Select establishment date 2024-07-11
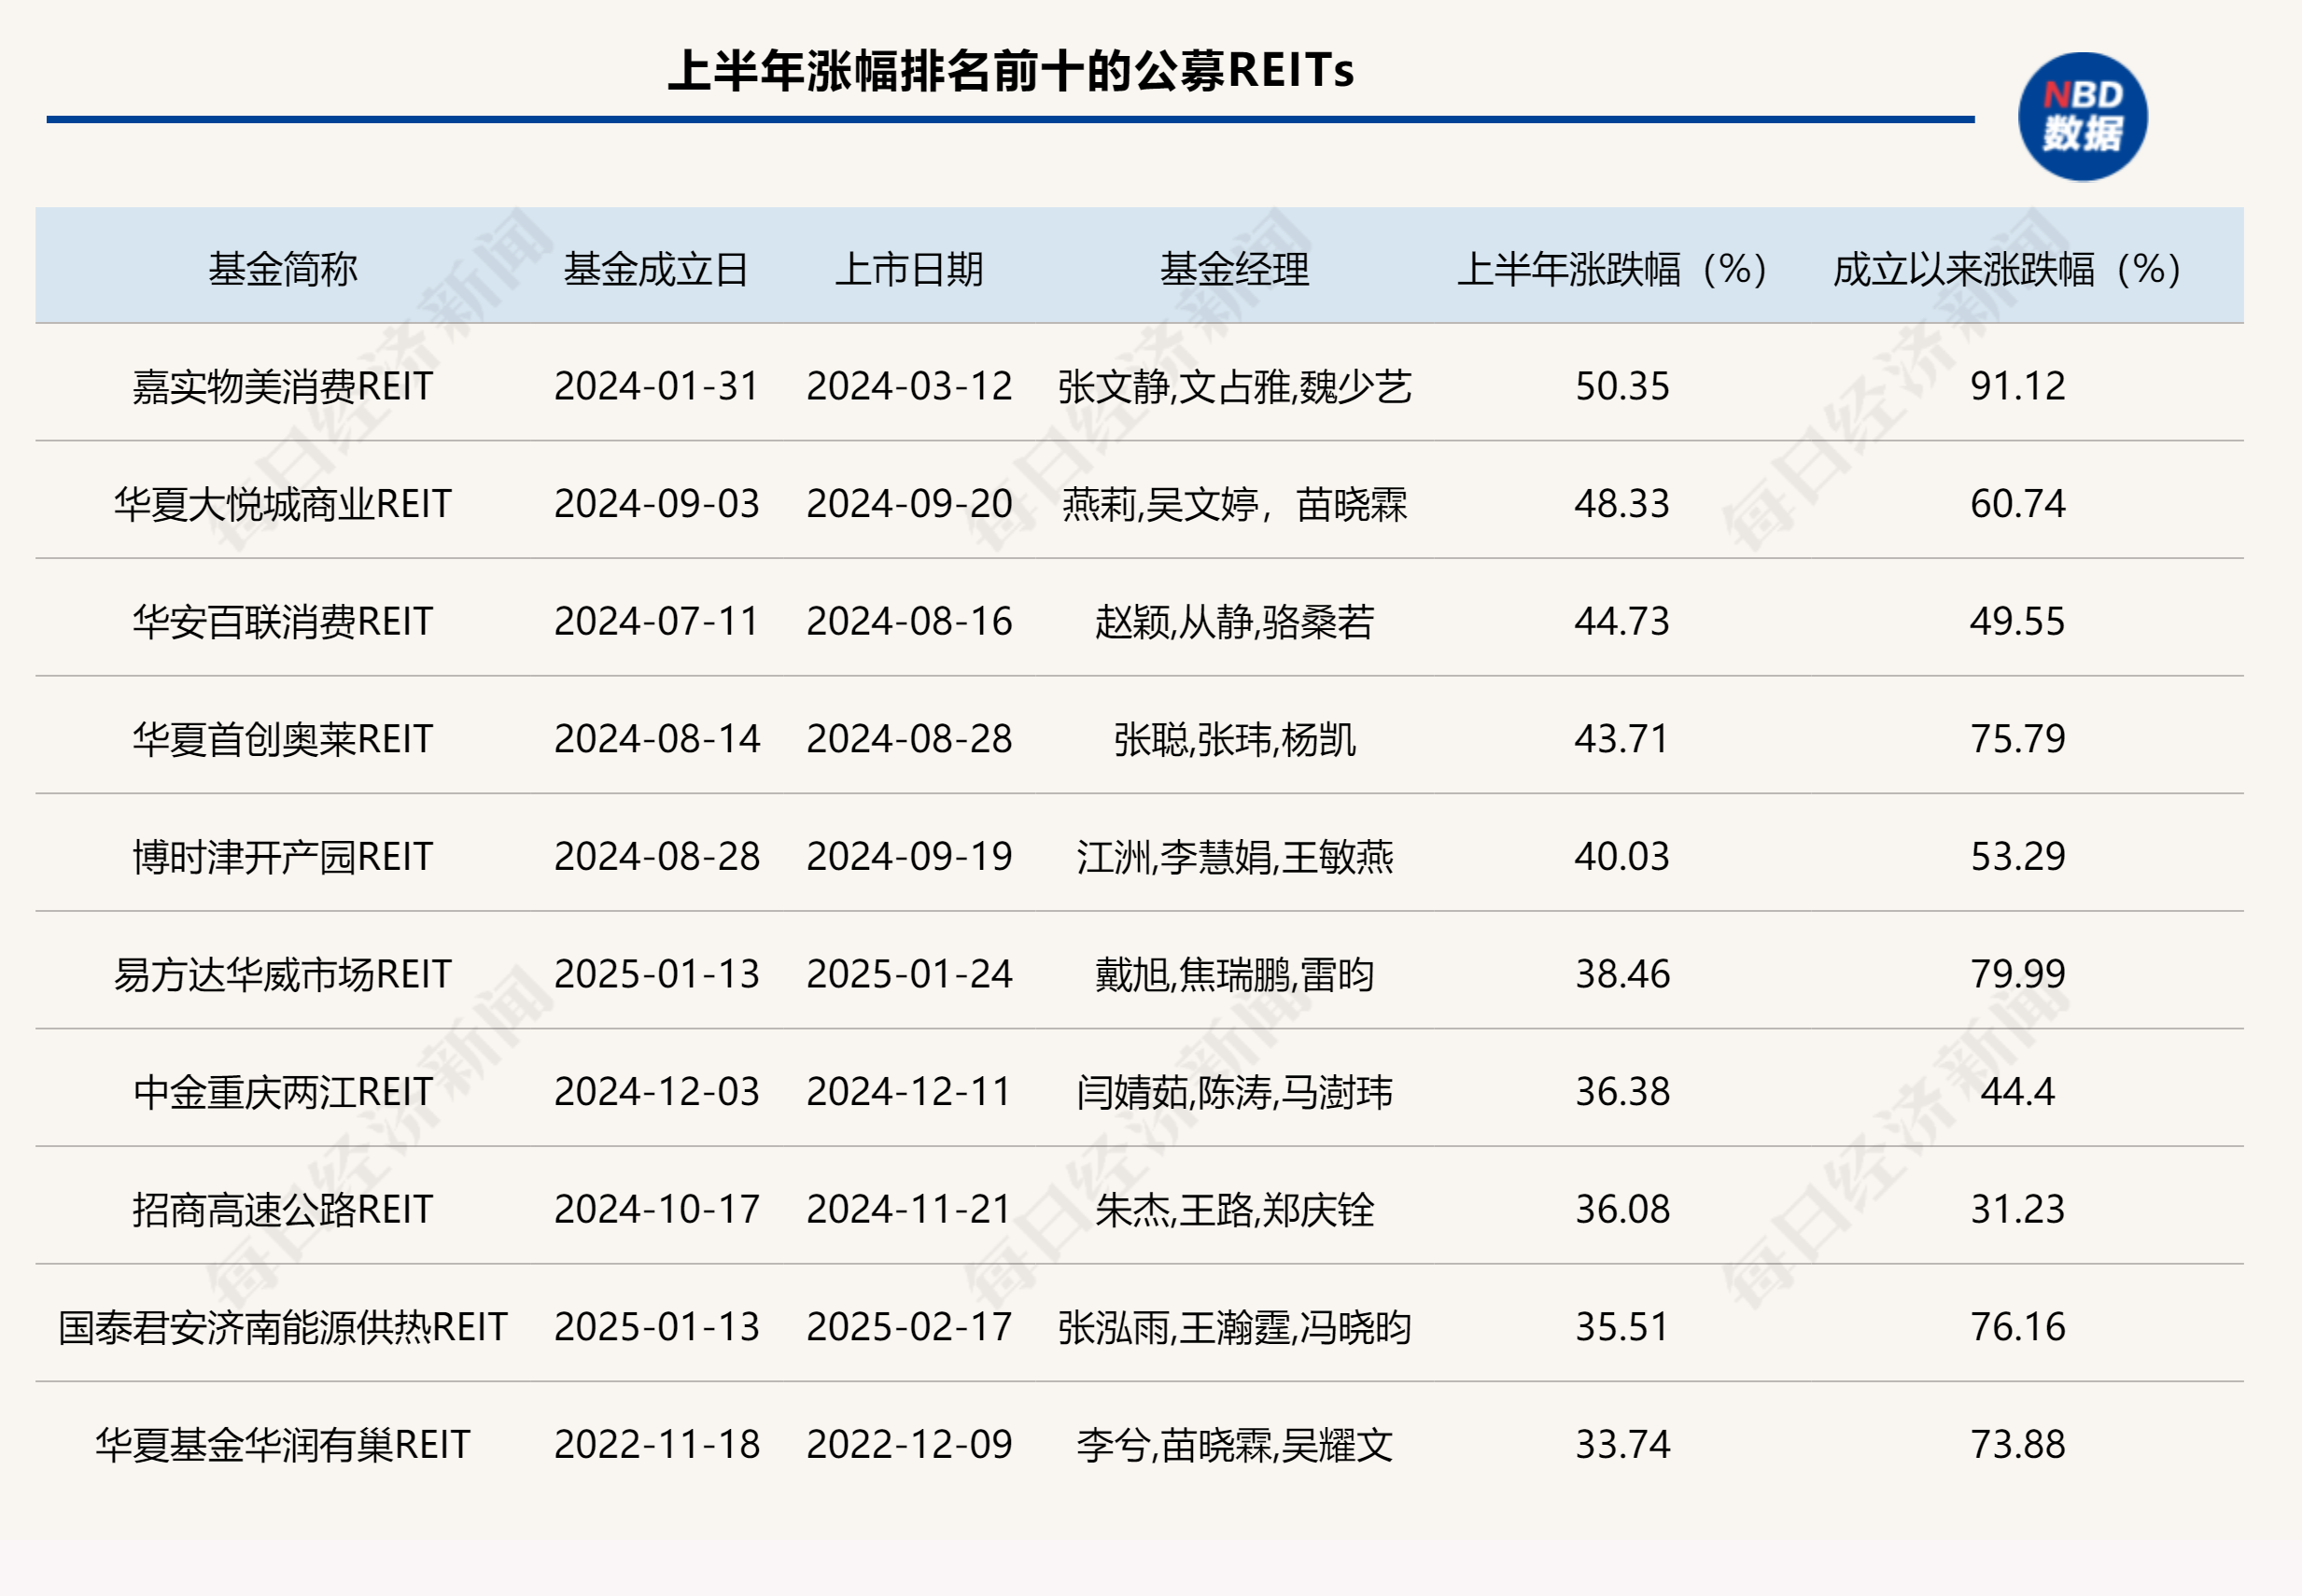2302x1596 pixels. [x=657, y=621]
